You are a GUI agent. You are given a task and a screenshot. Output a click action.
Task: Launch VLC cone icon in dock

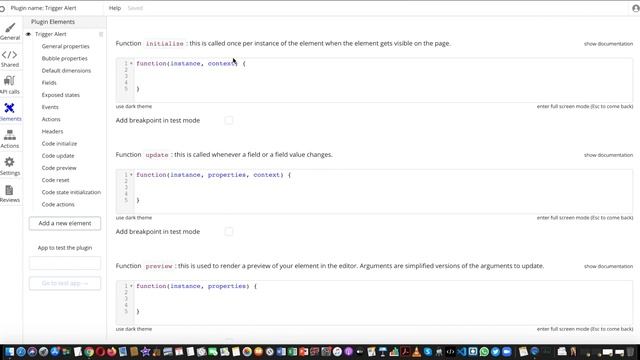point(416,352)
